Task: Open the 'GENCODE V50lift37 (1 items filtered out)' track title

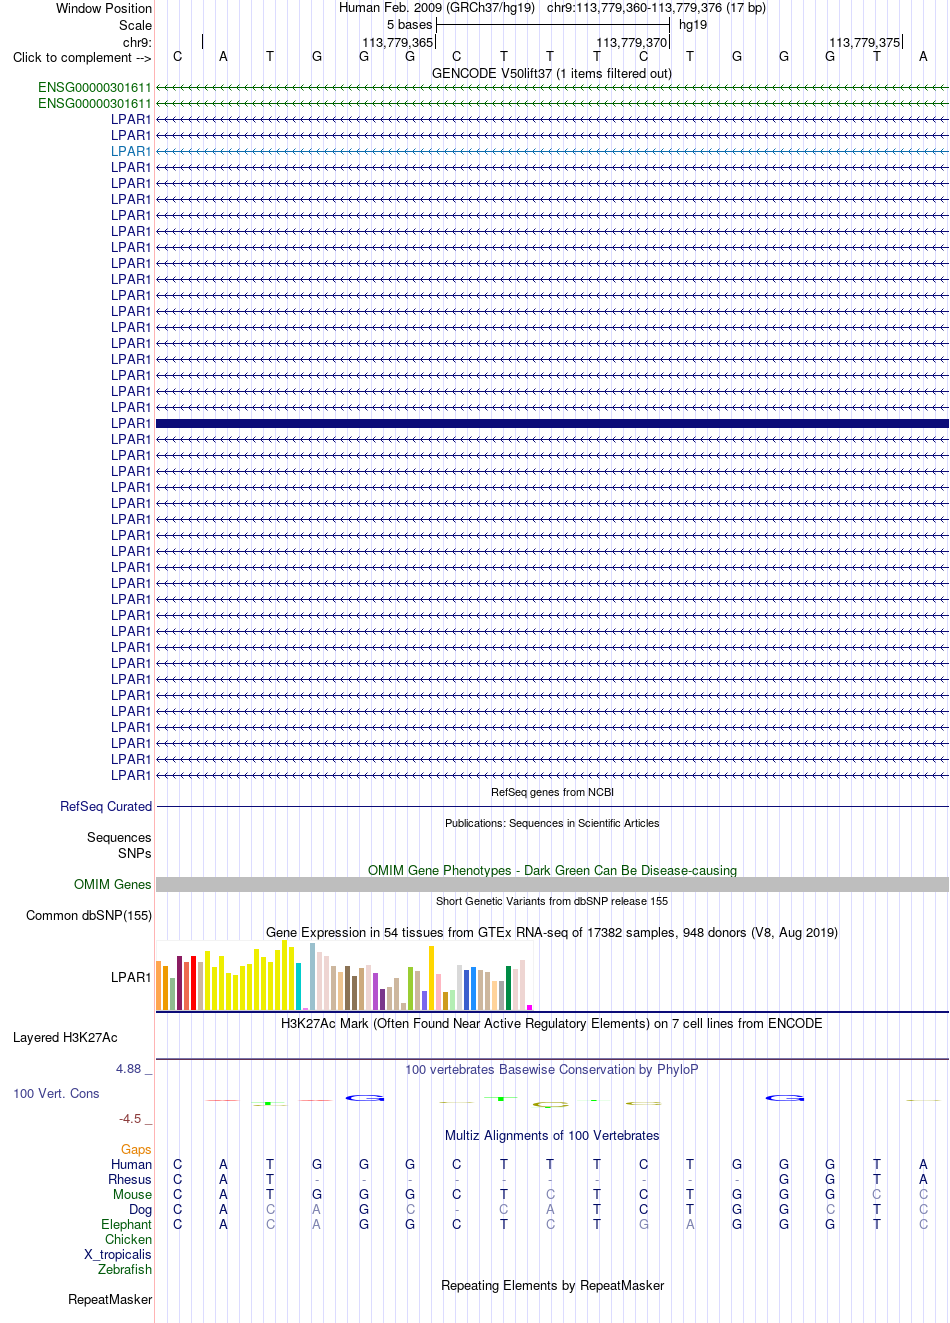Action: click(552, 74)
